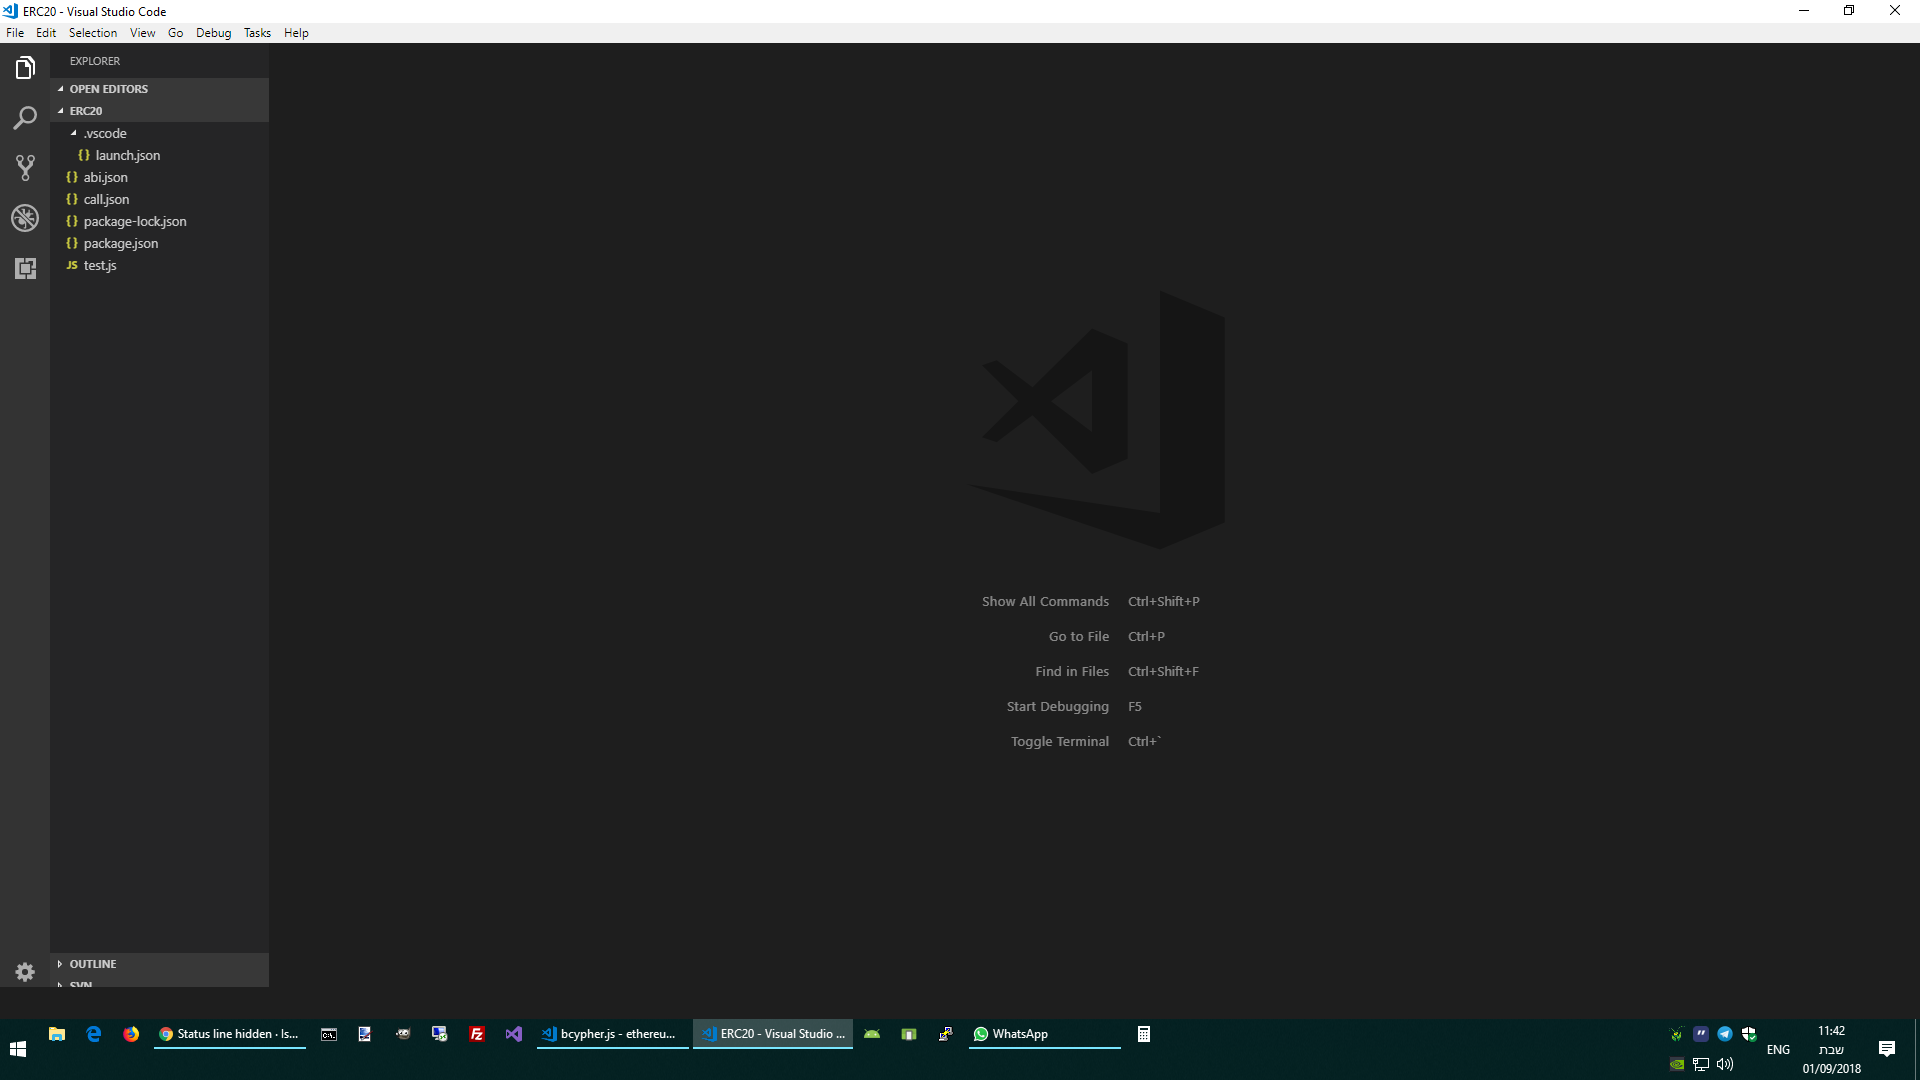The width and height of the screenshot is (1920, 1080).
Task: Expand the OUTLINE section
Action: (x=160, y=964)
